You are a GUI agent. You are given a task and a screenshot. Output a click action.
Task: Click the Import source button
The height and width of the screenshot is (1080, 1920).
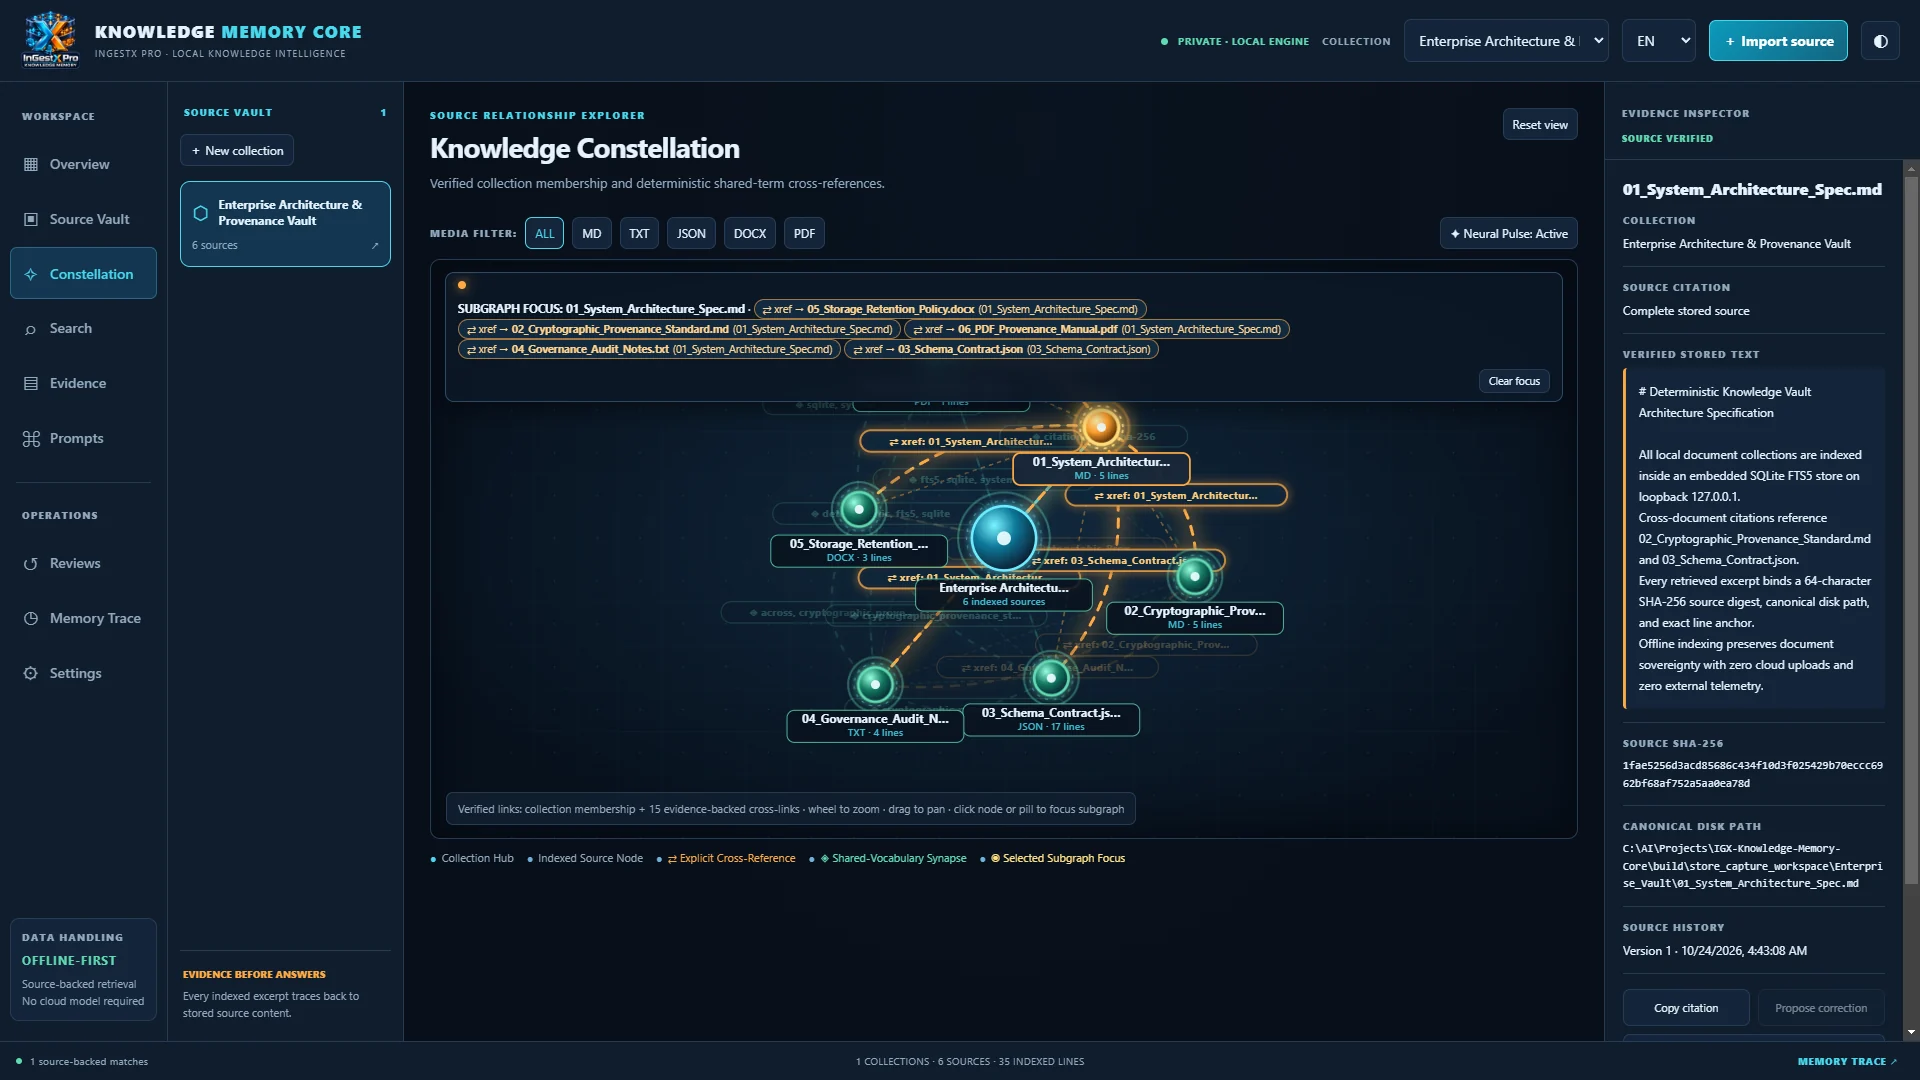1778,41
